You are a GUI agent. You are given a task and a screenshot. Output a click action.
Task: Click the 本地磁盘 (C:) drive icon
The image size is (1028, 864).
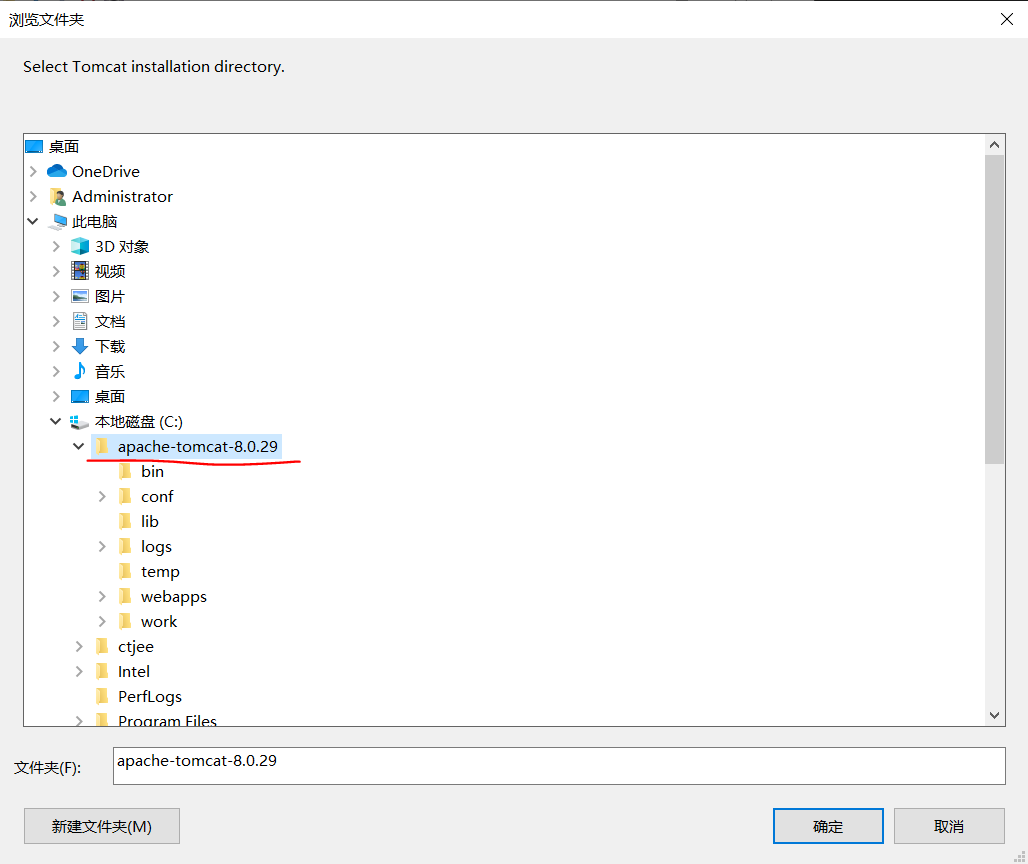(79, 422)
